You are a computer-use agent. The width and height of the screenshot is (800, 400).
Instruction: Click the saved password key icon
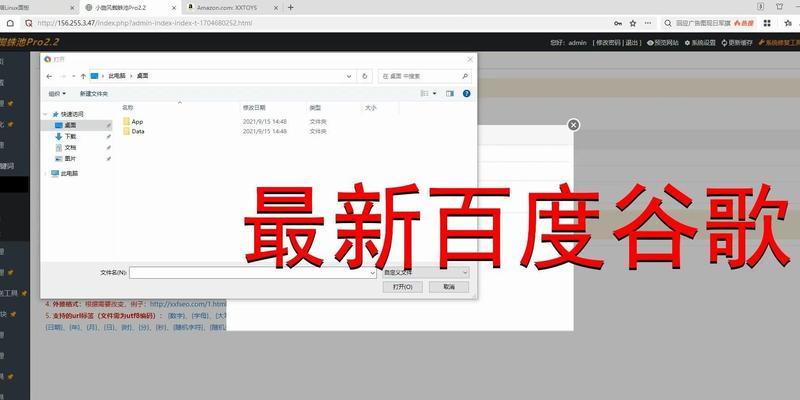(618, 23)
